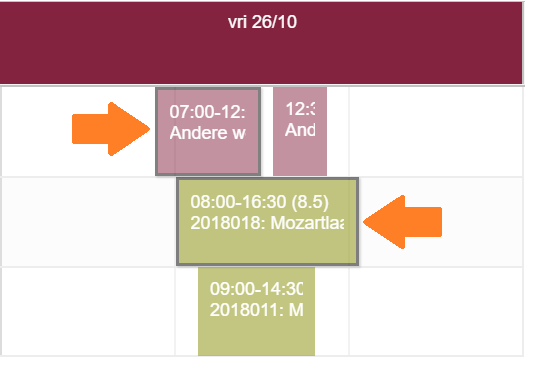Viewport: 551px width, 387px height.
Task: Click the empty bottom-row cell right of the 2018011 block
Action: click(436, 311)
